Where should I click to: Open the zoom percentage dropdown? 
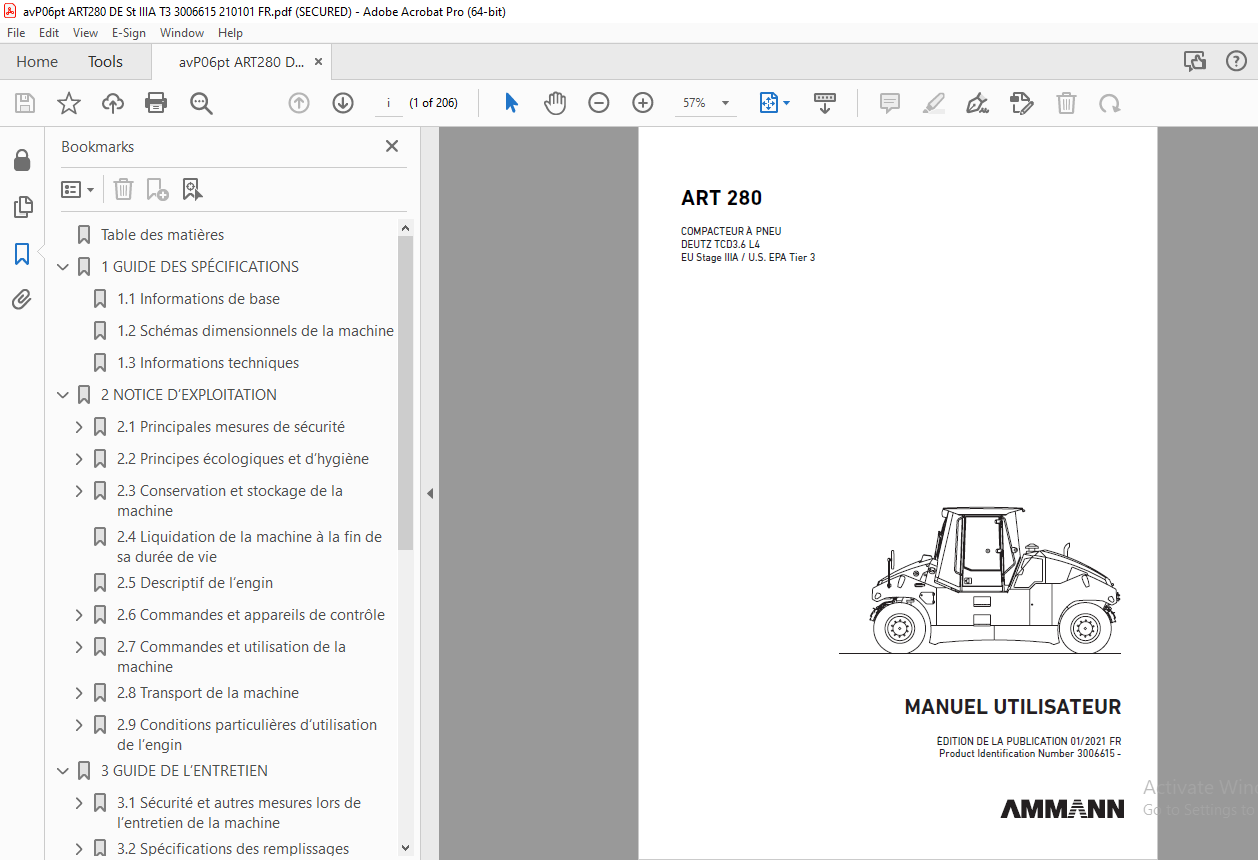[x=725, y=103]
